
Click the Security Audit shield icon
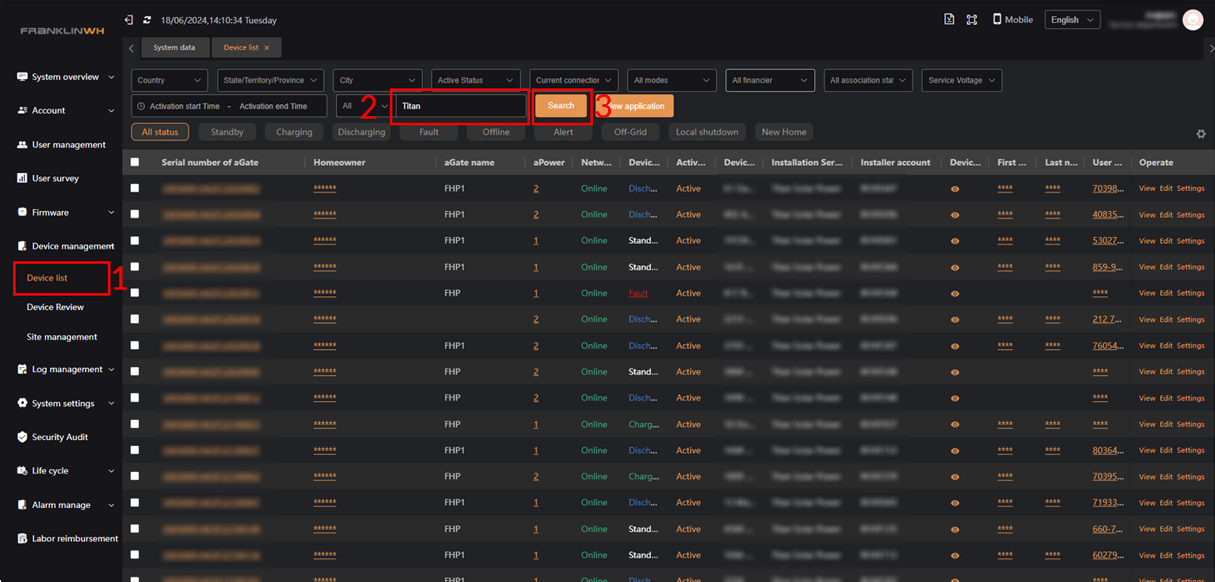point(22,437)
